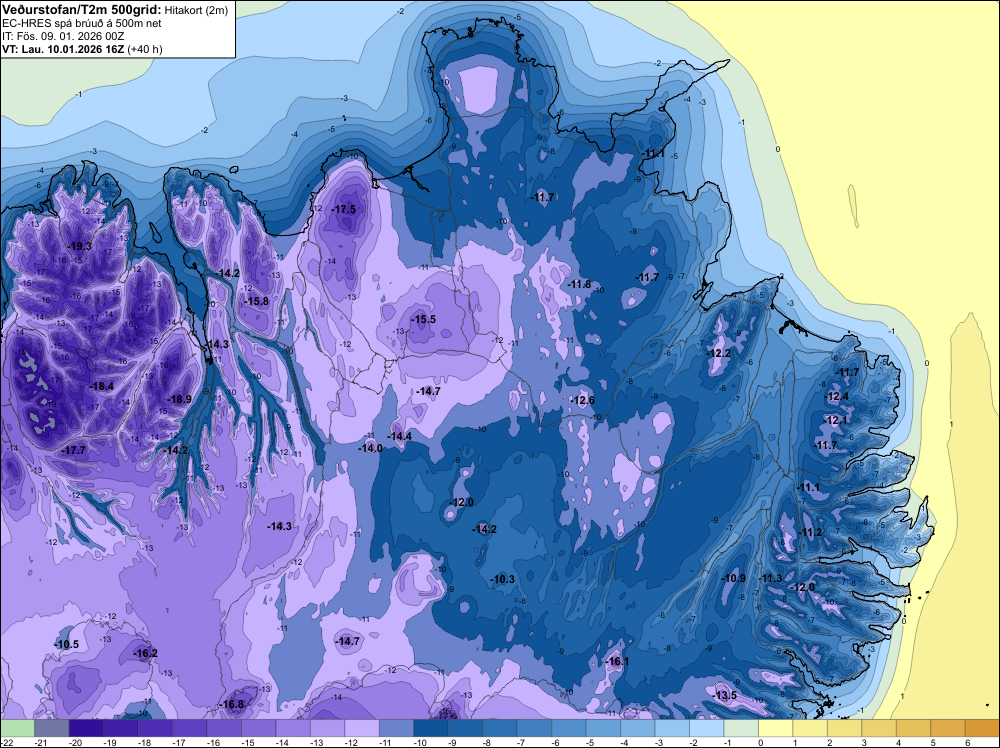
Task: Click the -16.2 temperature value
Action: coord(145,653)
